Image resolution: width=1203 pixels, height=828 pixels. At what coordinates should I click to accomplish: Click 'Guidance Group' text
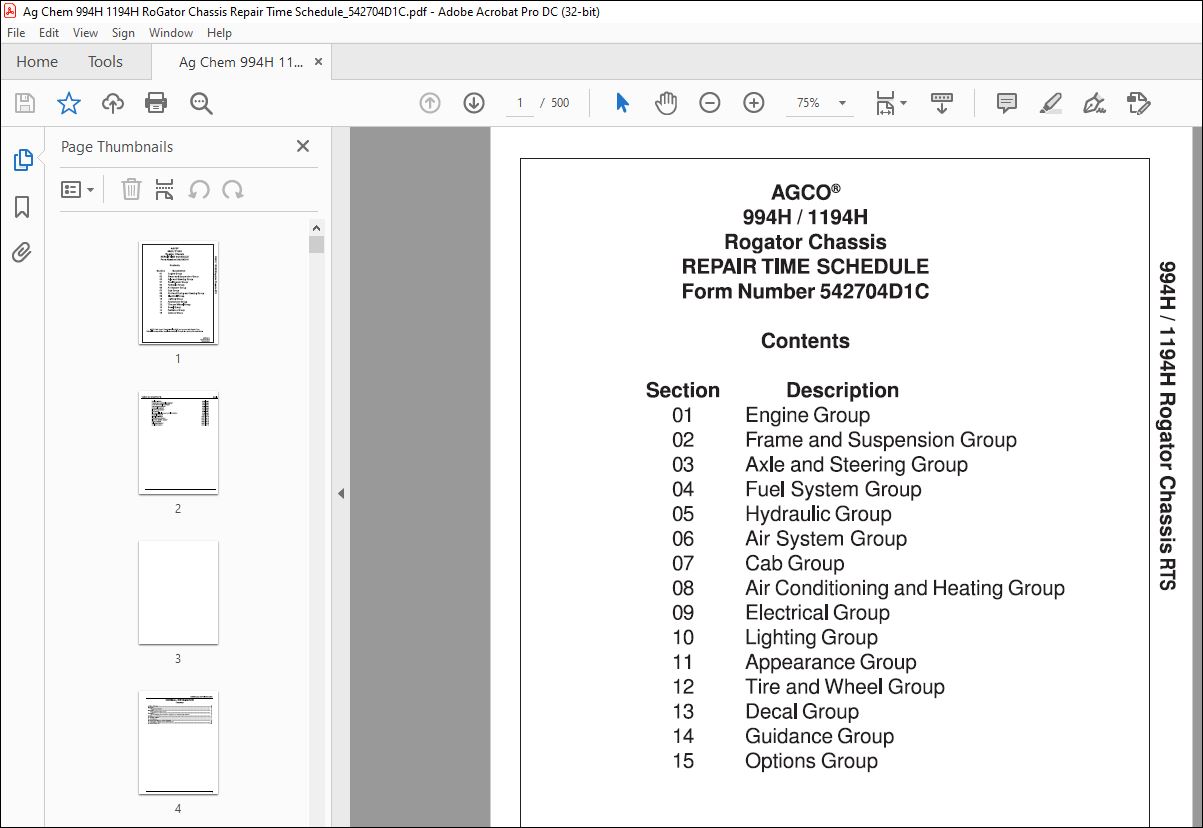[x=819, y=736]
